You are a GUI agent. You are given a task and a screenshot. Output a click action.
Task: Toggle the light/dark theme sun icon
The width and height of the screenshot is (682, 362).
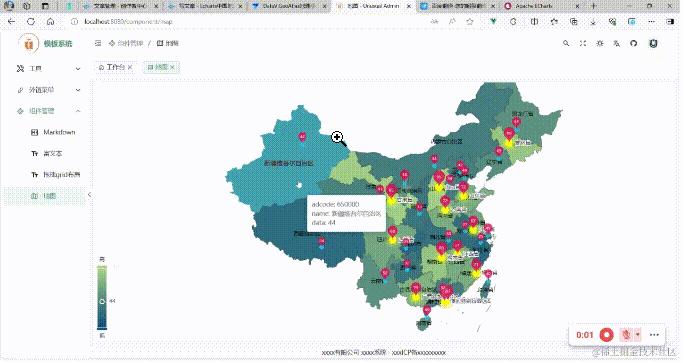[x=600, y=43]
